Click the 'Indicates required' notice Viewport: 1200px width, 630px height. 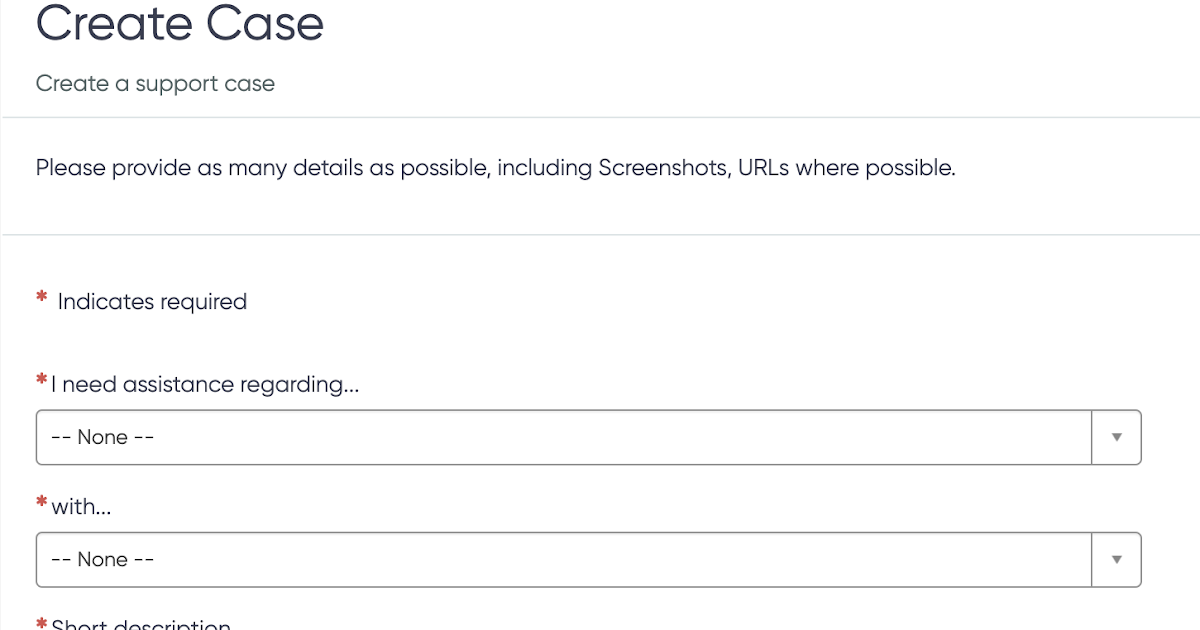coord(152,301)
